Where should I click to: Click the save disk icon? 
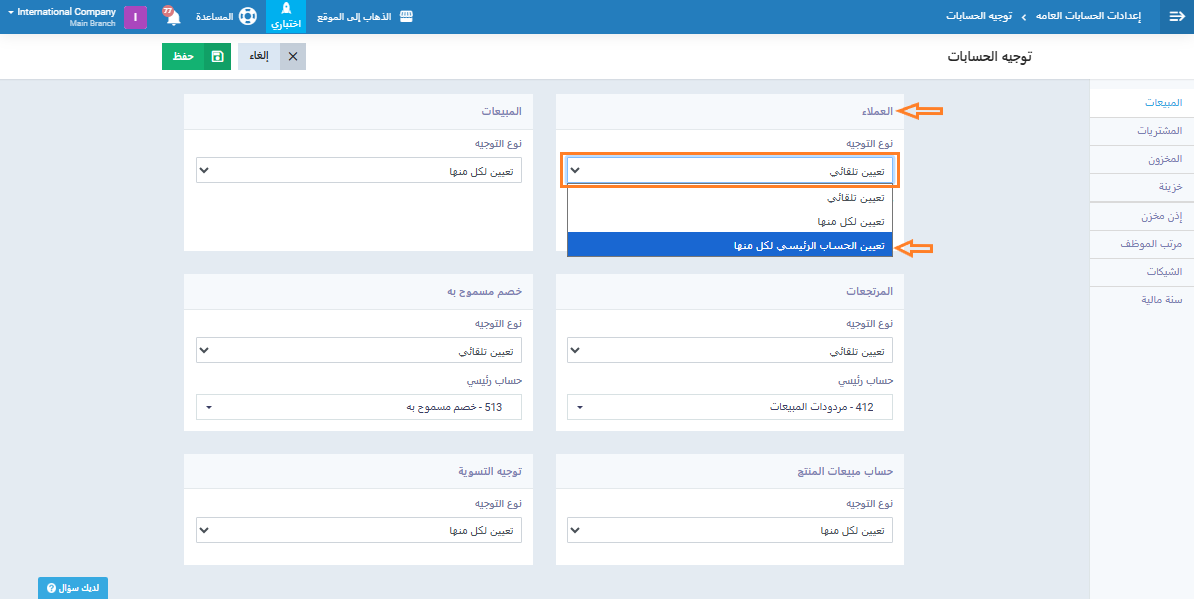point(217,57)
